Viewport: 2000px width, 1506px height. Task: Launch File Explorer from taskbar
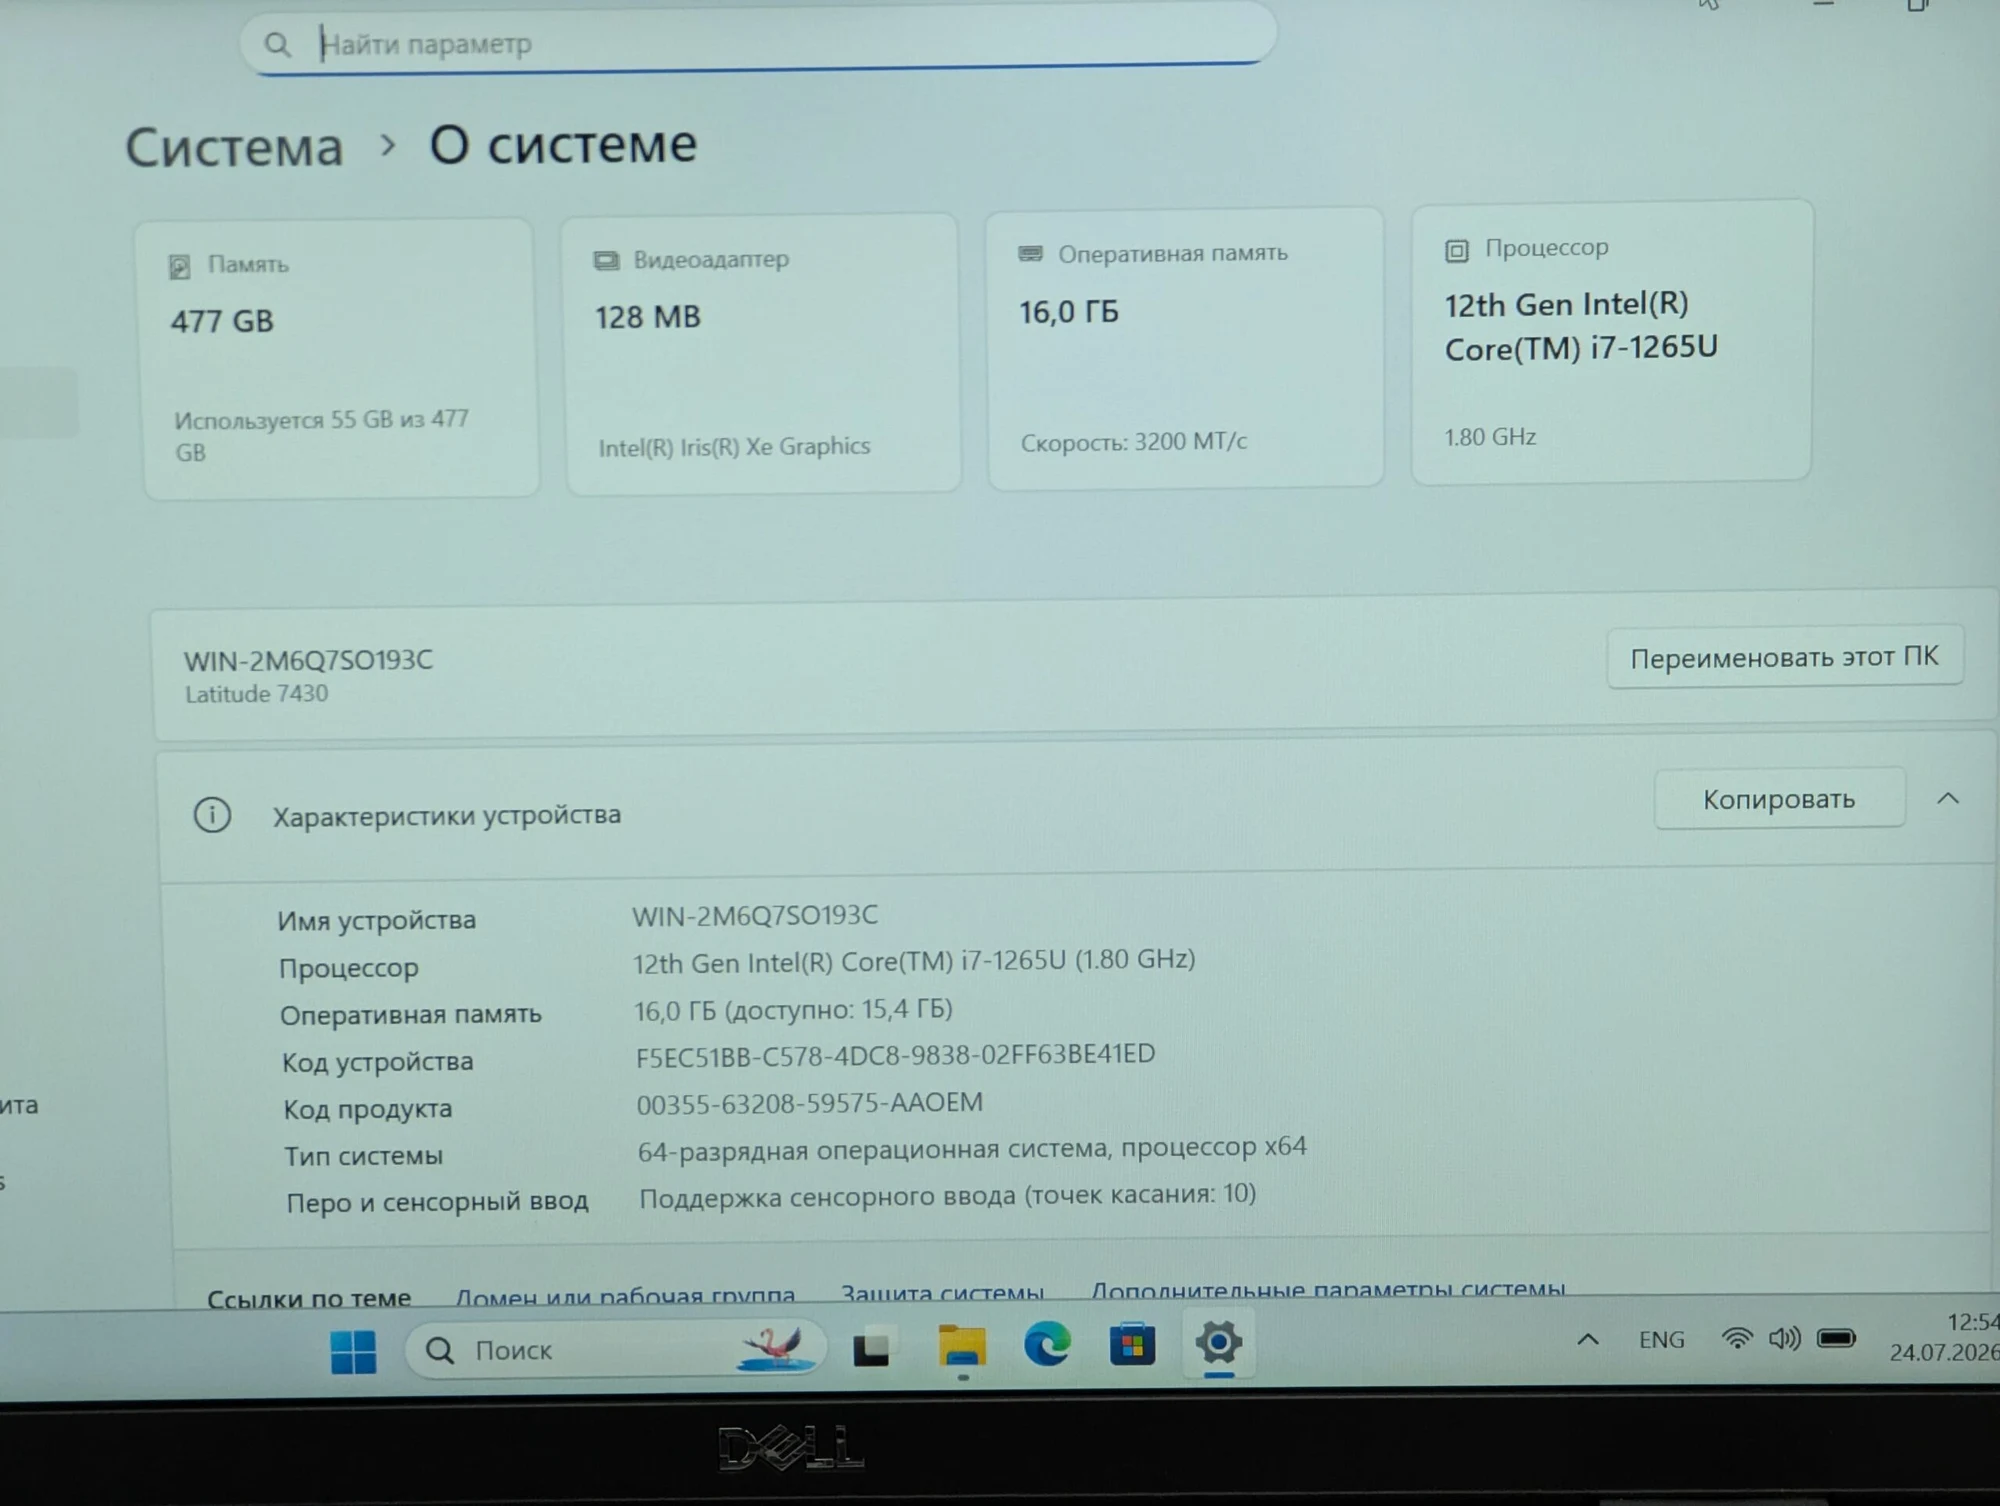pyautogui.click(x=962, y=1346)
